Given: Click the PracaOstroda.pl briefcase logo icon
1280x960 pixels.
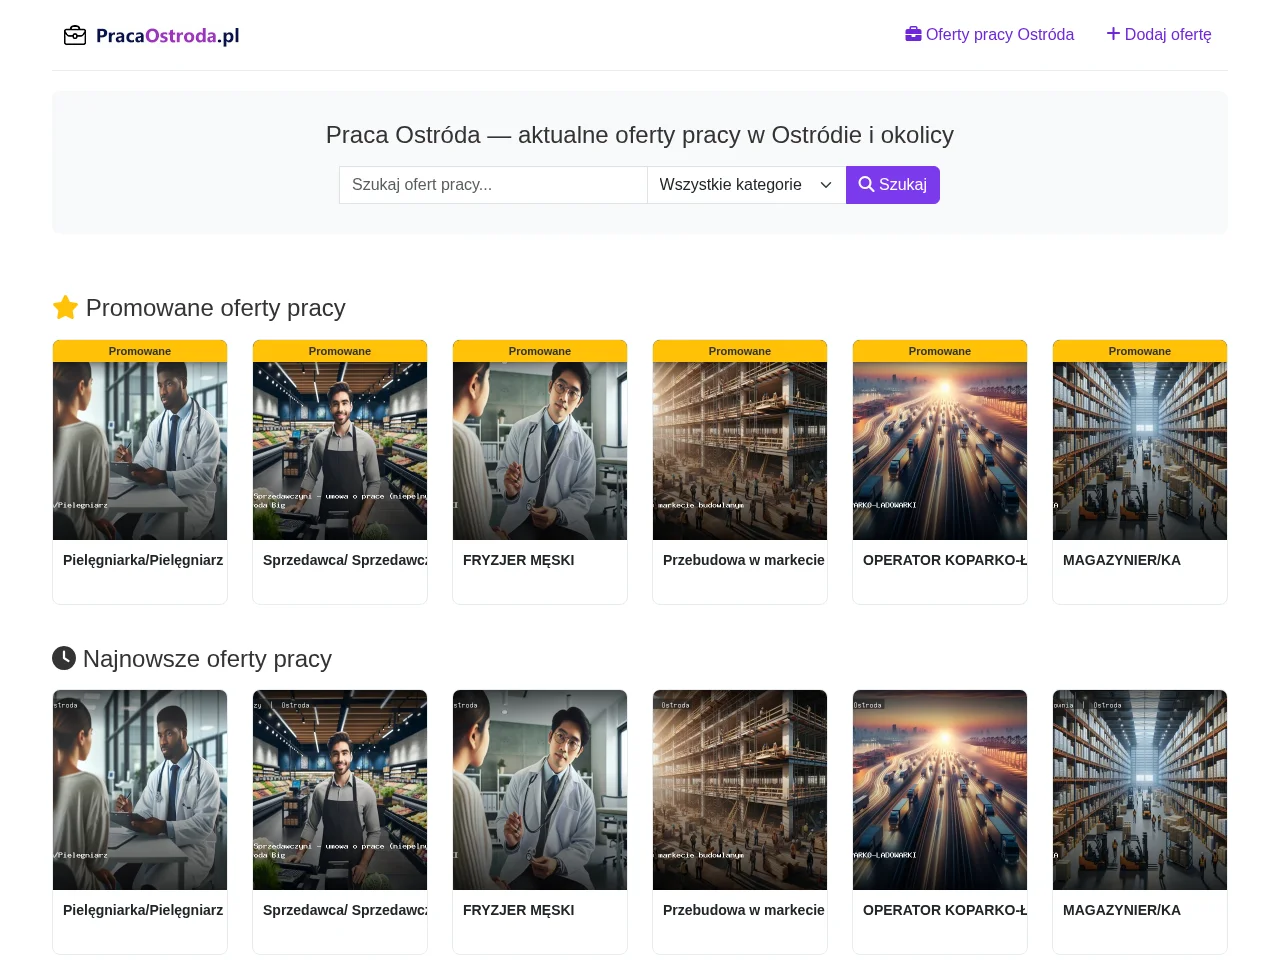Looking at the screenshot, I should click(x=75, y=36).
